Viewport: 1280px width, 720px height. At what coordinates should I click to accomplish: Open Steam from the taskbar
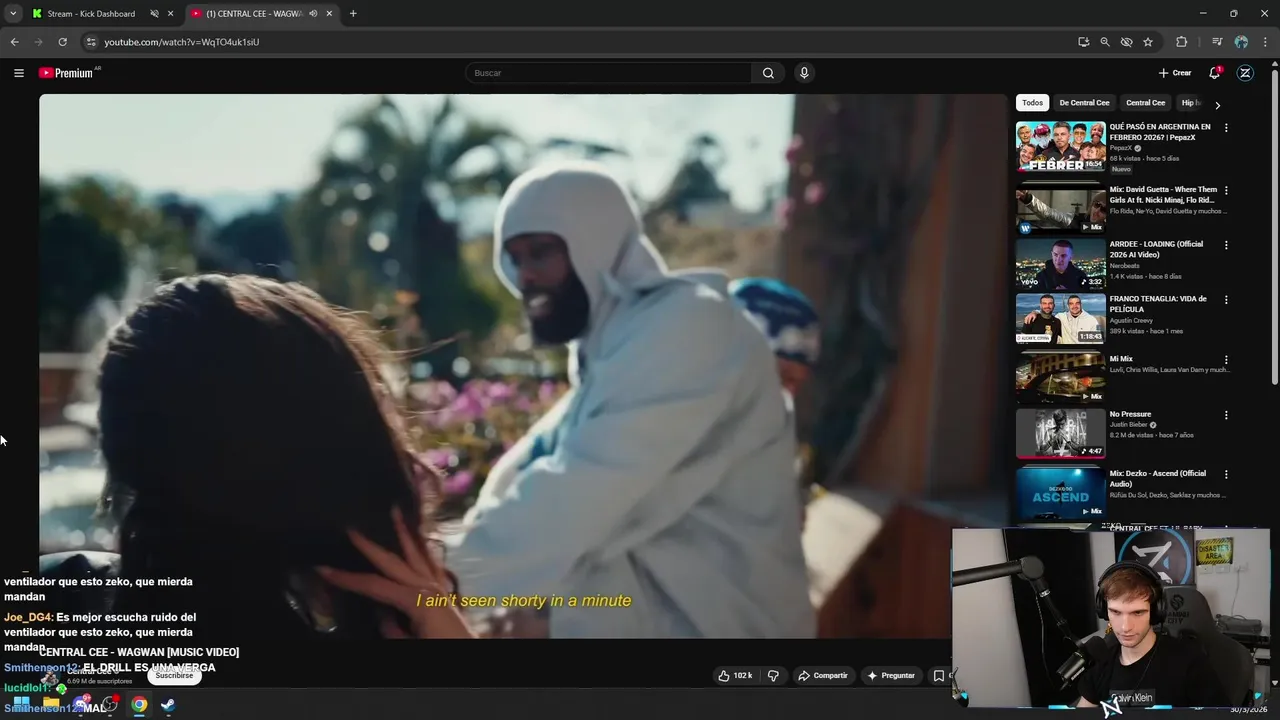click(168, 705)
